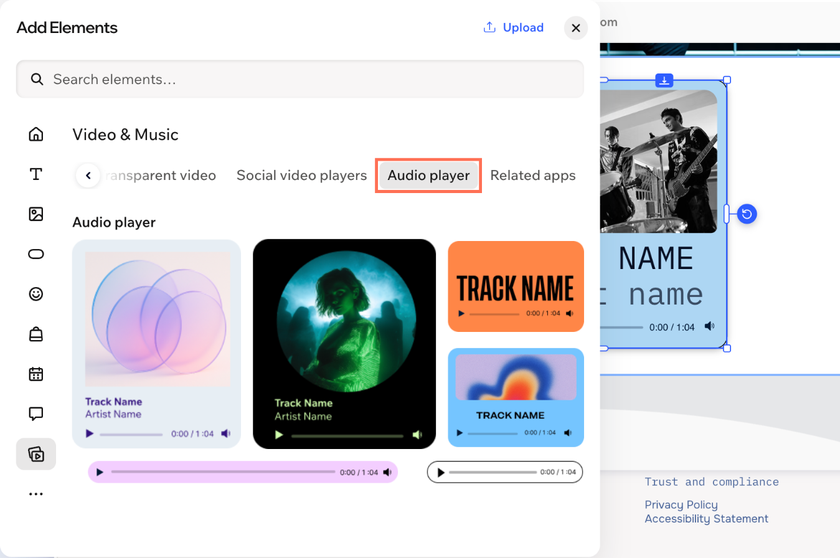840x558 pixels.
Task: Open the Button elements category
Action: click(x=36, y=254)
